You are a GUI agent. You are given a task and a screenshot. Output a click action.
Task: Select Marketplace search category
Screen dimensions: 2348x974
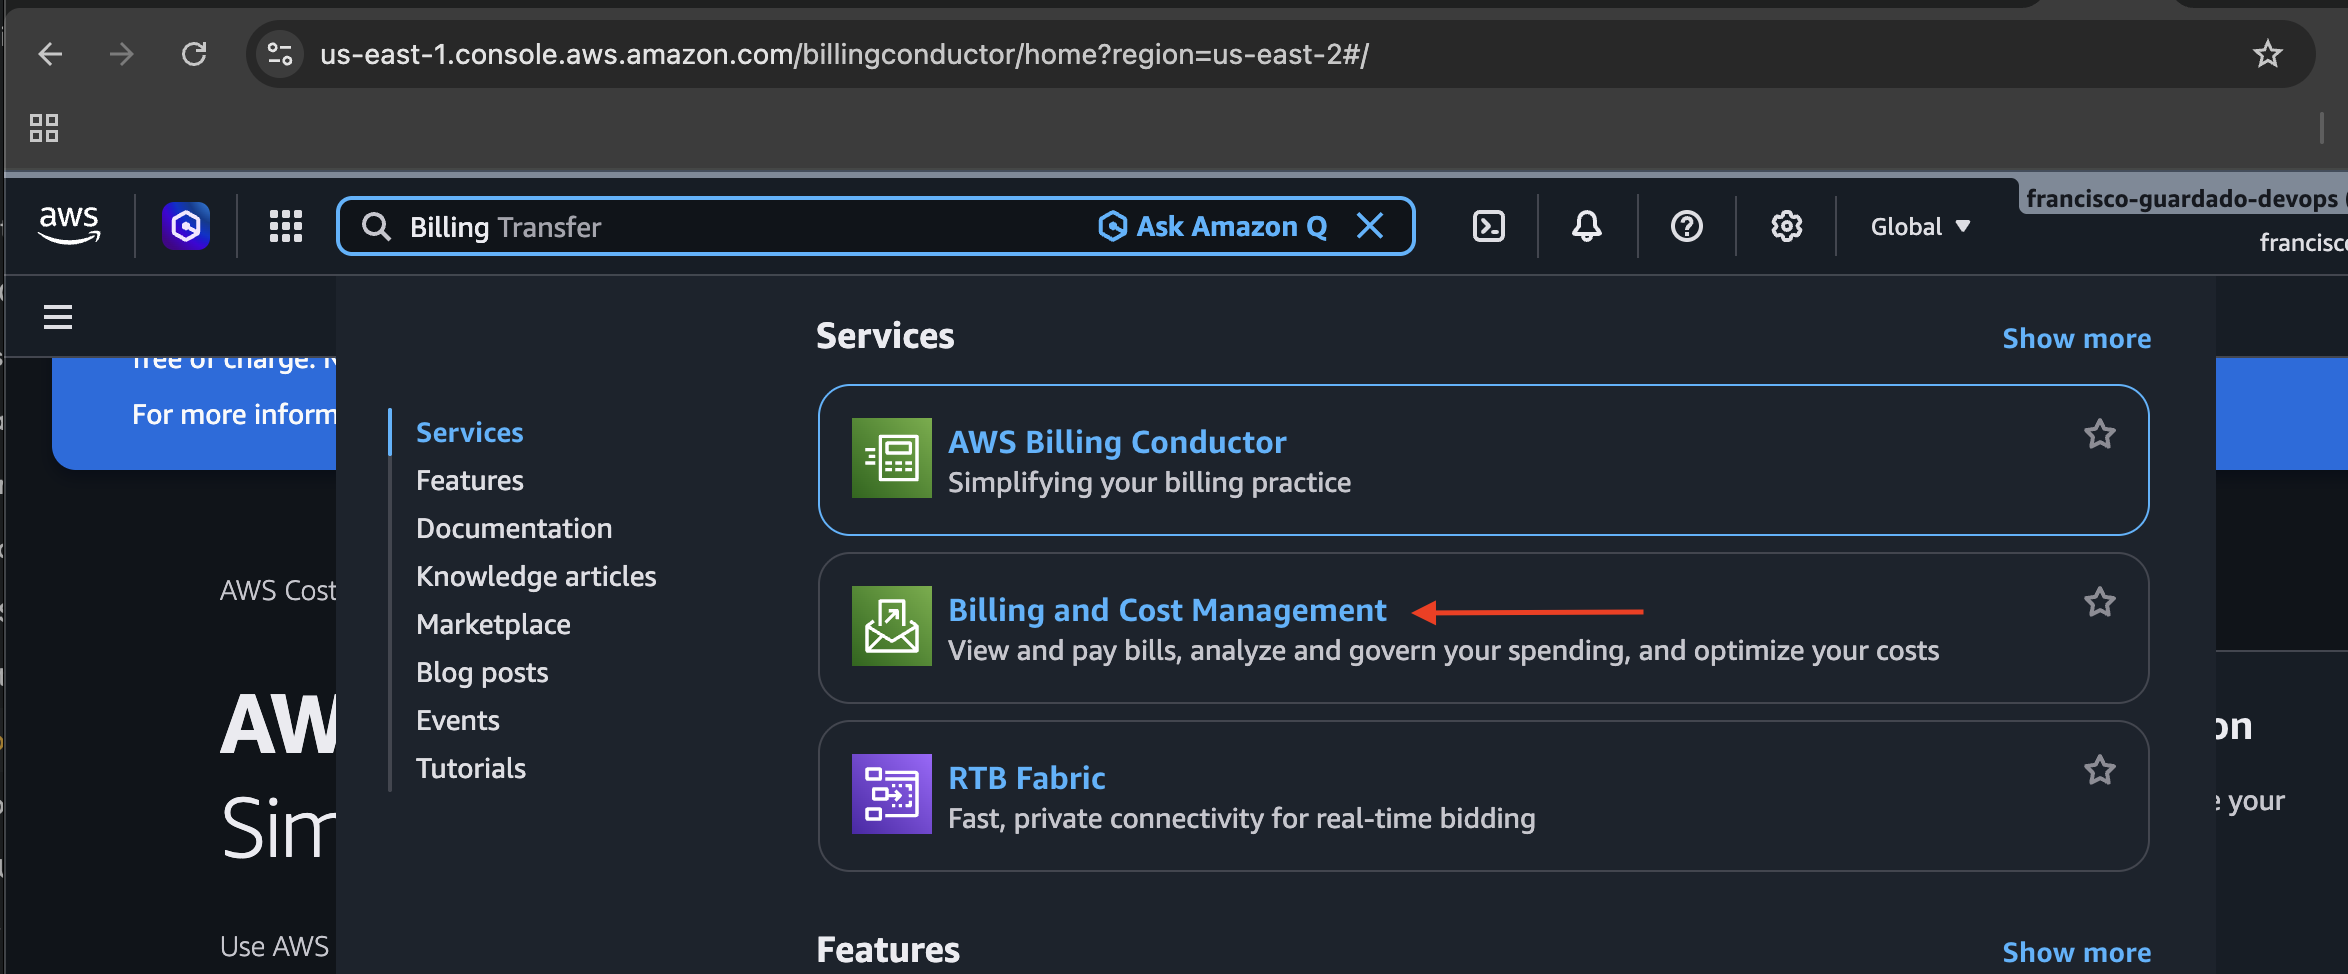pyautogui.click(x=493, y=624)
